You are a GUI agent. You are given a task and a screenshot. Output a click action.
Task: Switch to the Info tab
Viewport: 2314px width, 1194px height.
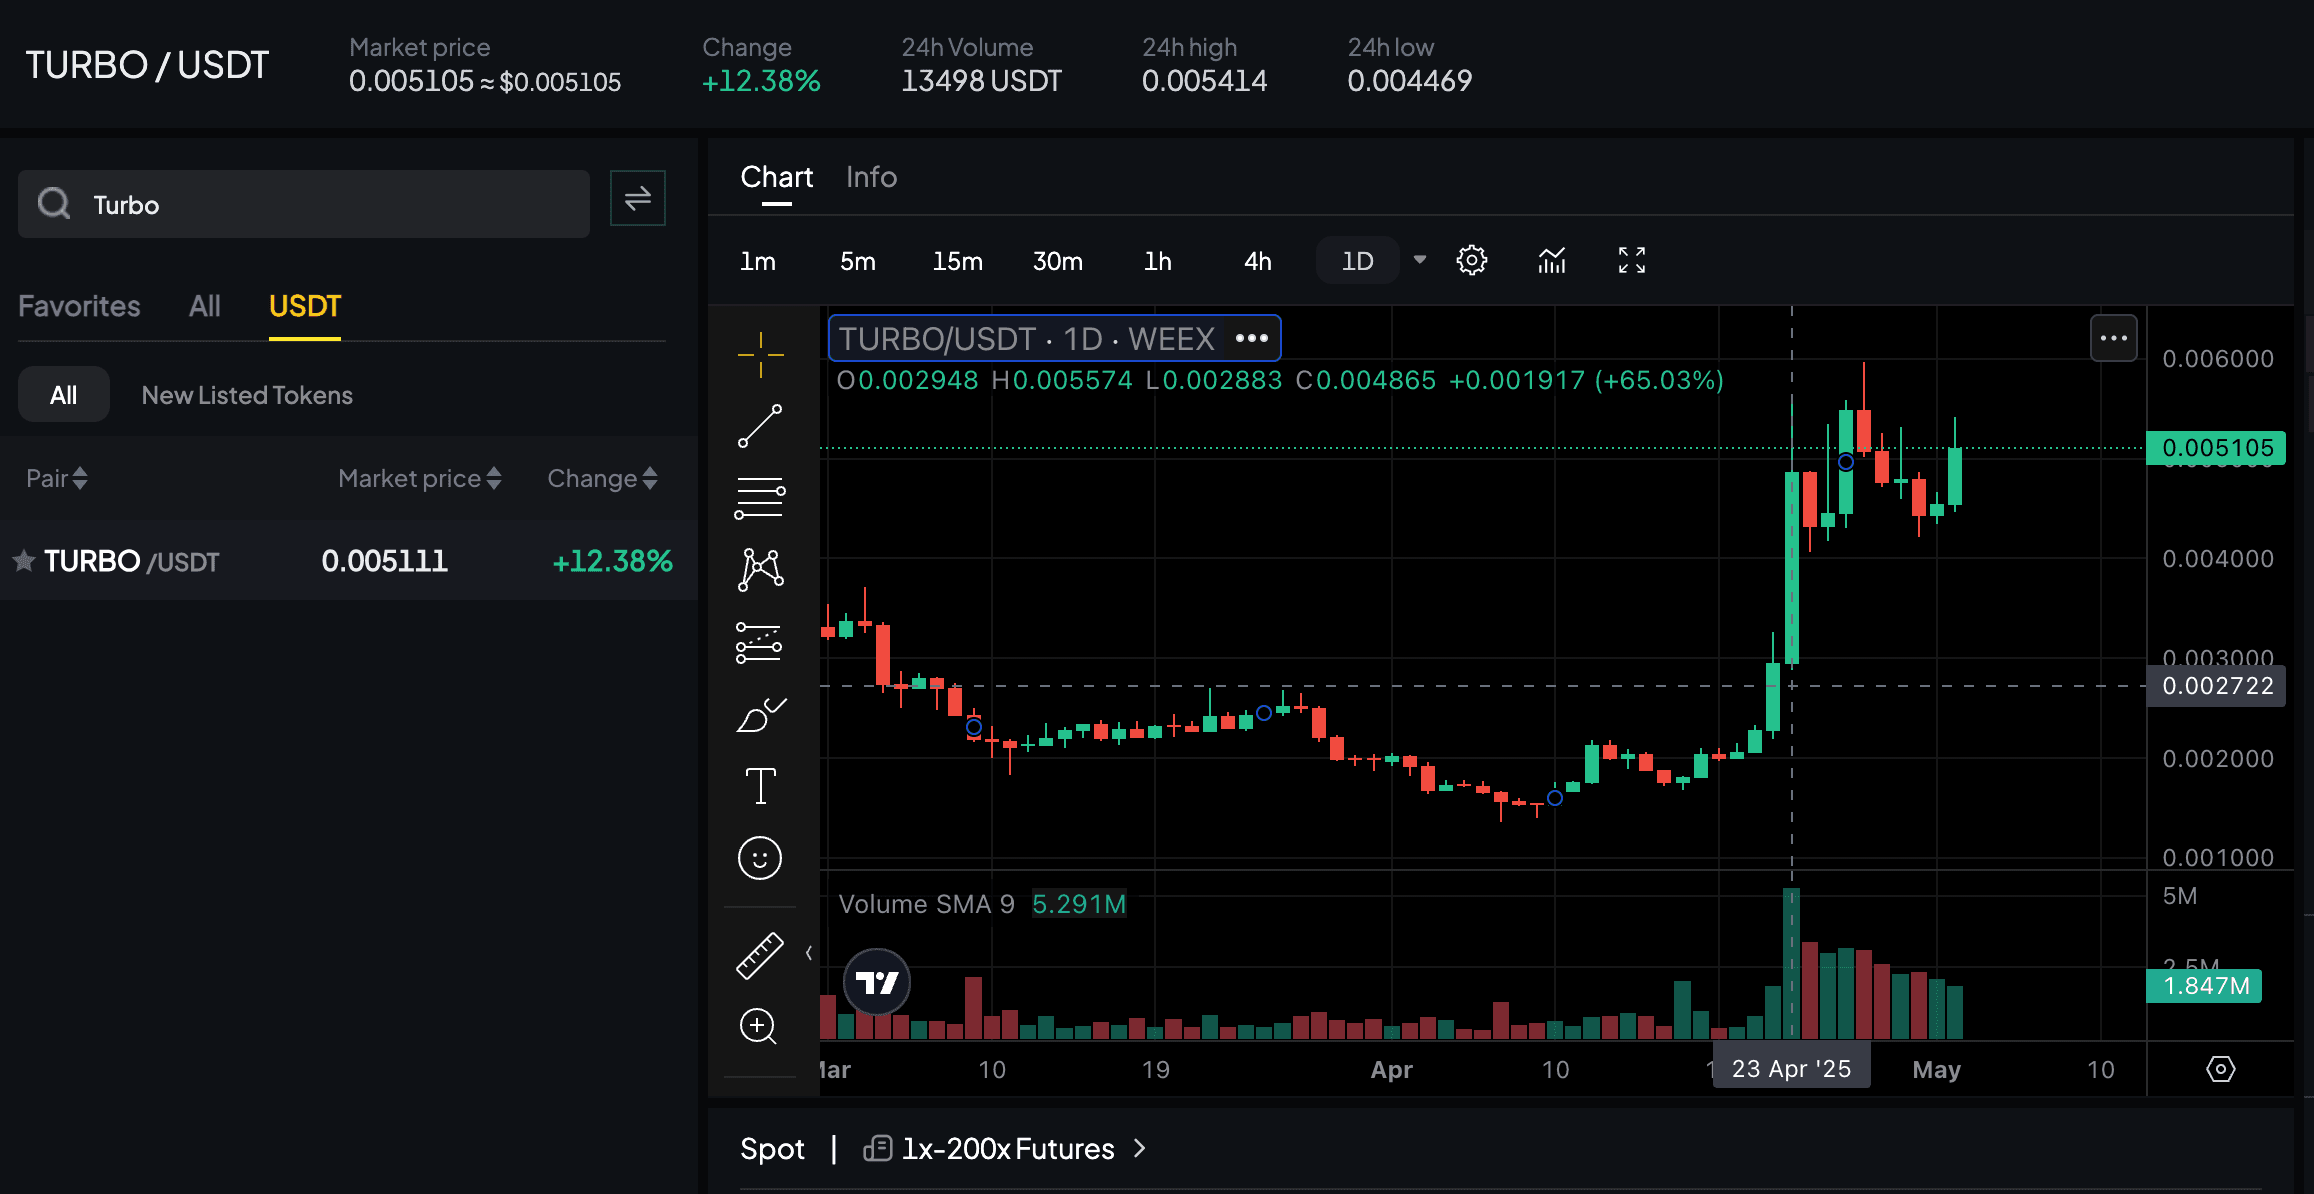coord(870,177)
